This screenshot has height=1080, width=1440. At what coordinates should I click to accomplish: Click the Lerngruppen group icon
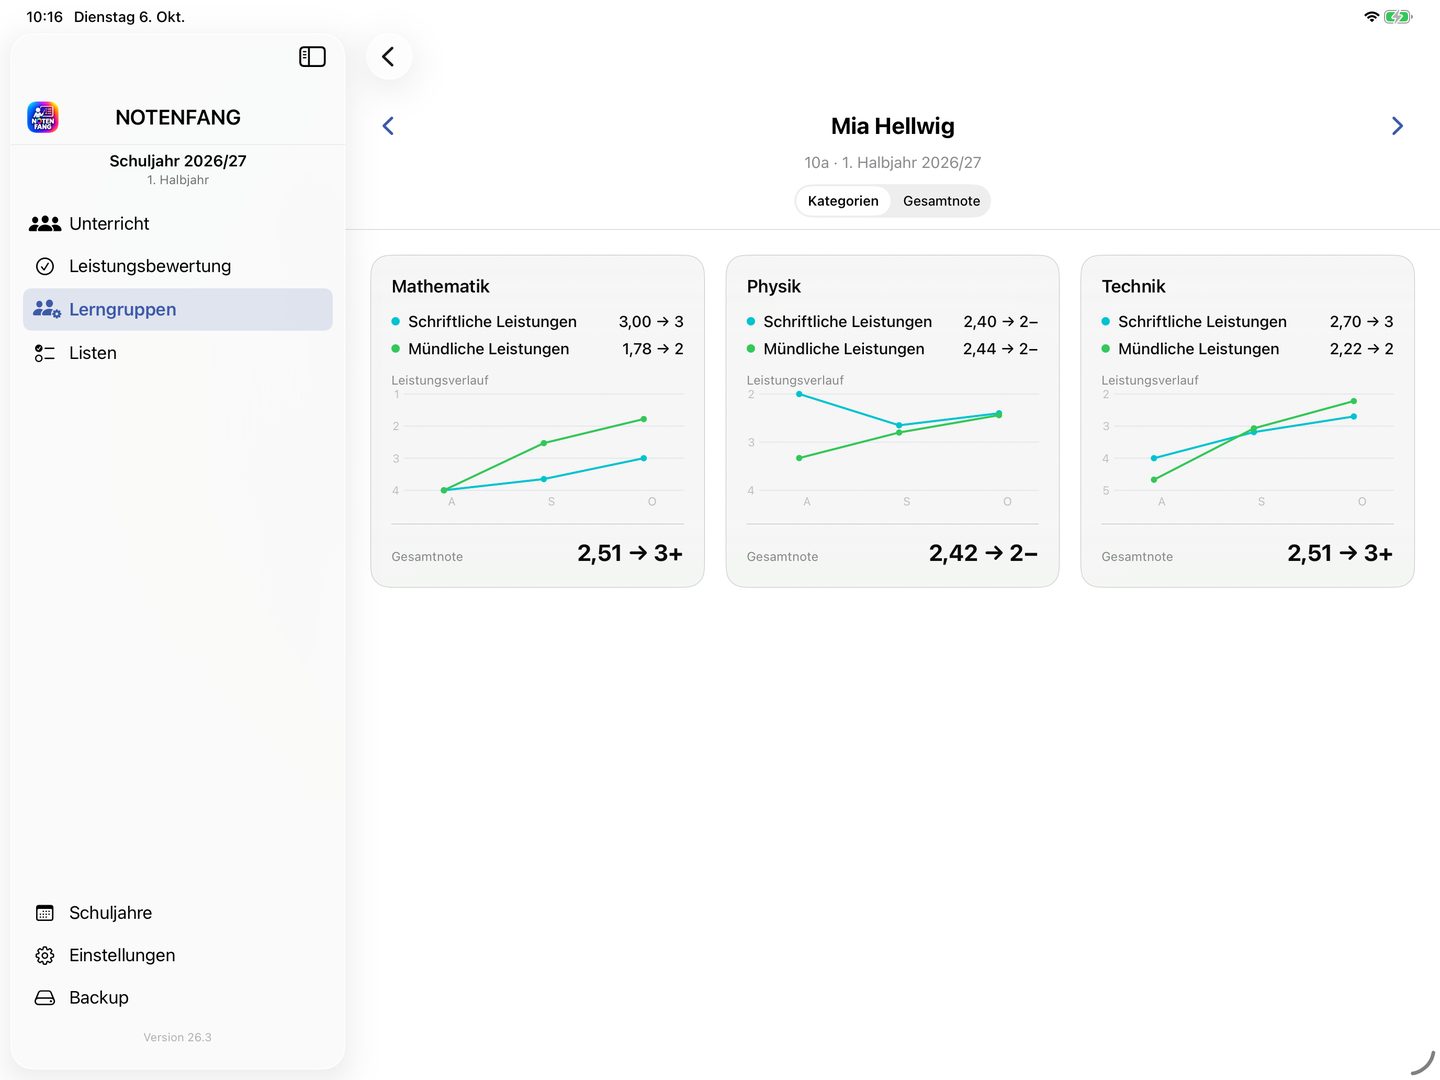tap(46, 309)
